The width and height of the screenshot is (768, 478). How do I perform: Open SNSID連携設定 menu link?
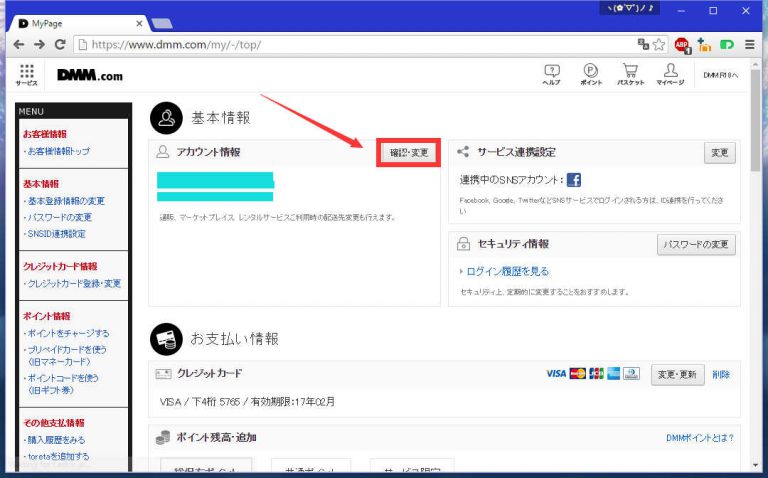pyautogui.click(x=56, y=234)
